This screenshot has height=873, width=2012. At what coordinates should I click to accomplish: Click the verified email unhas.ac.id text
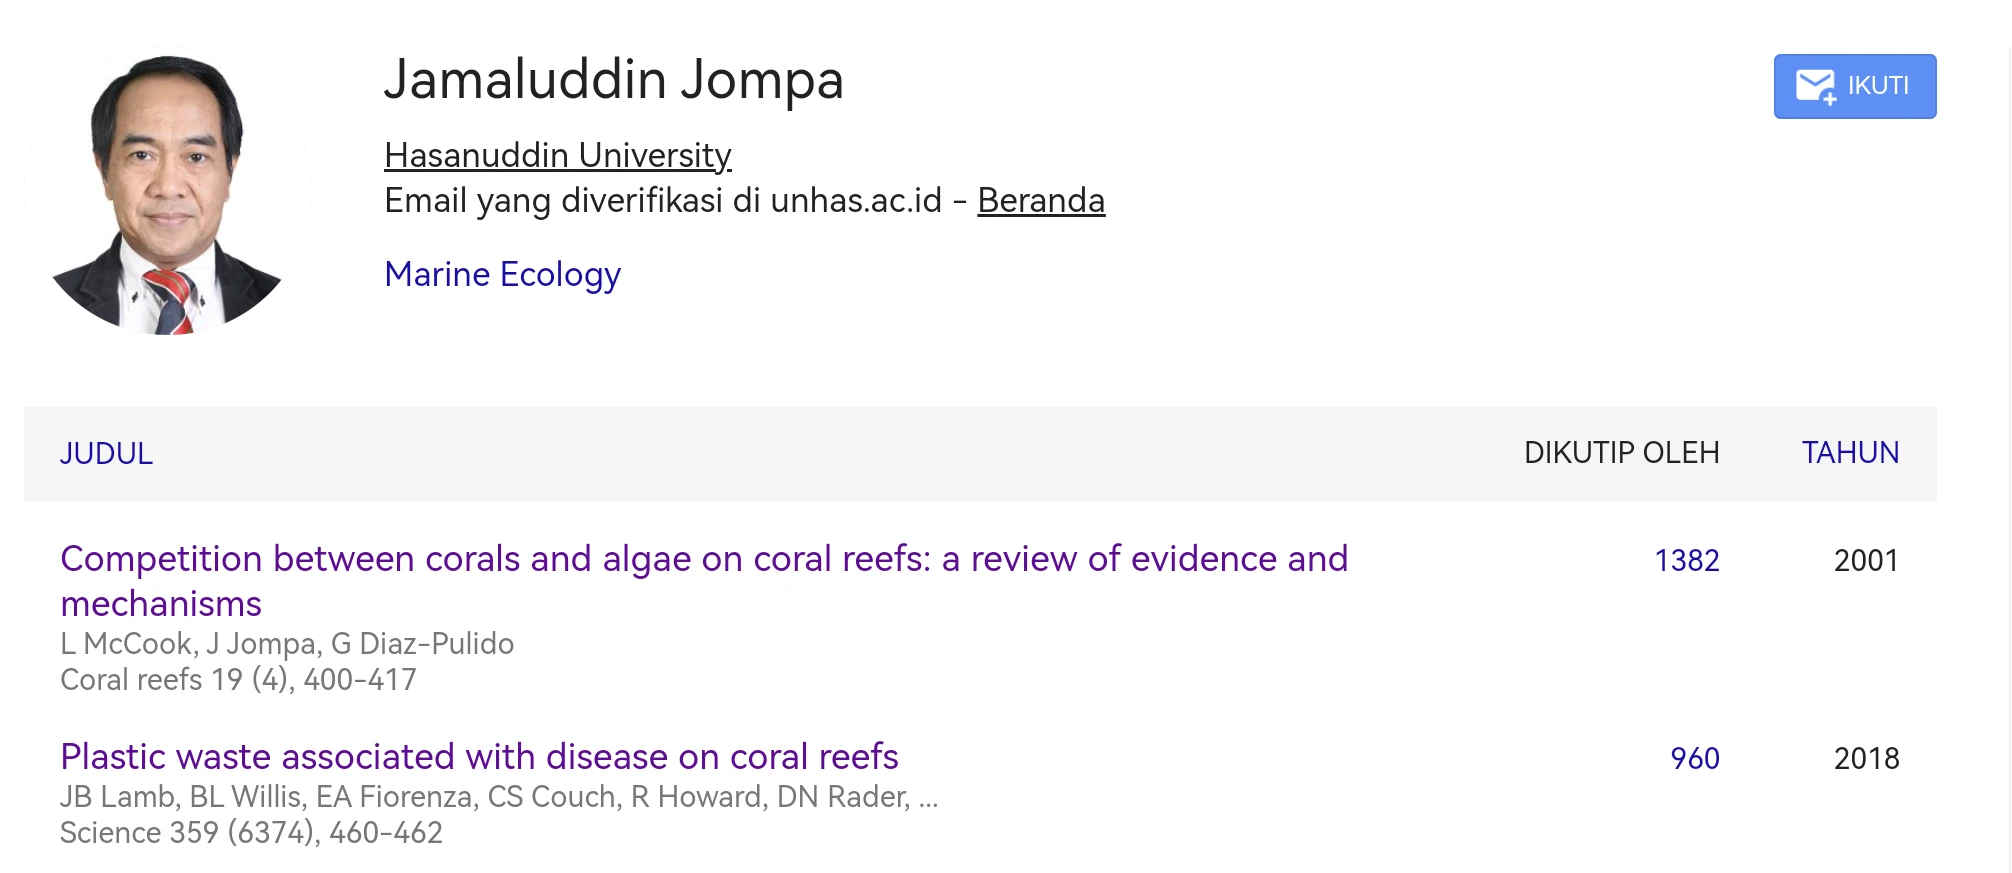pos(663,200)
